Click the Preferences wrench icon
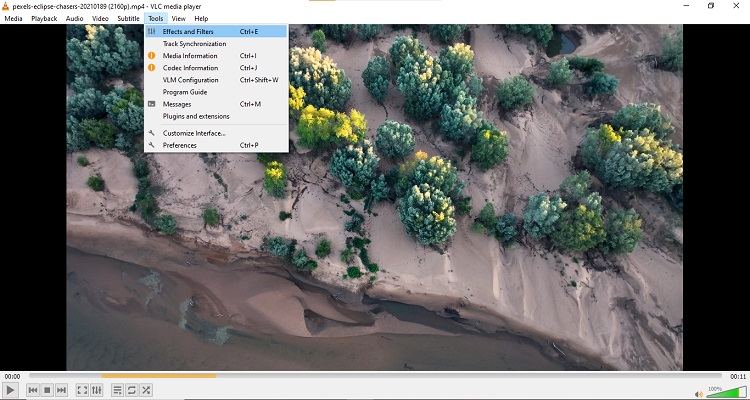The width and height of the screenshot is (750, 400). pos(152,145)
